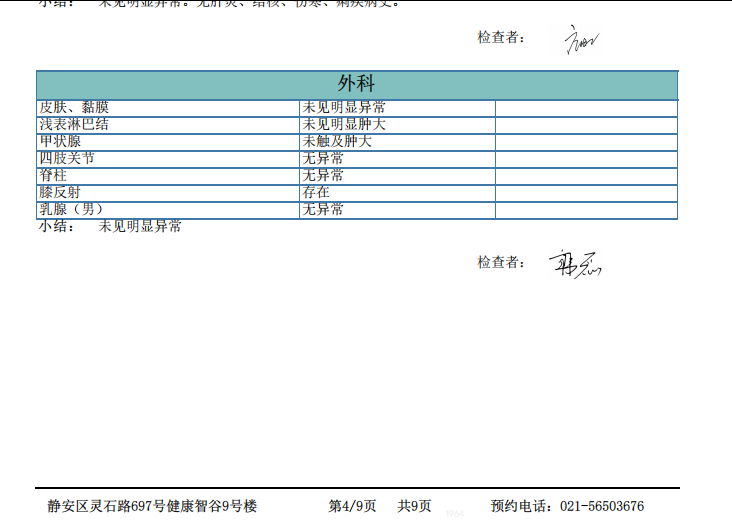Select the 四肢关节 table cell

67,159
